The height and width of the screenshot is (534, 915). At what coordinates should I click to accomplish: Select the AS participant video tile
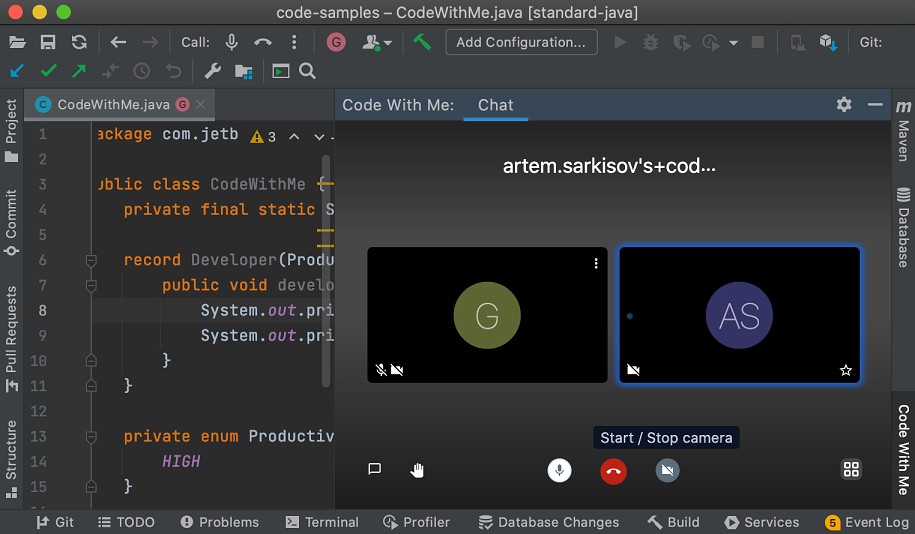(x=739, y=315)
